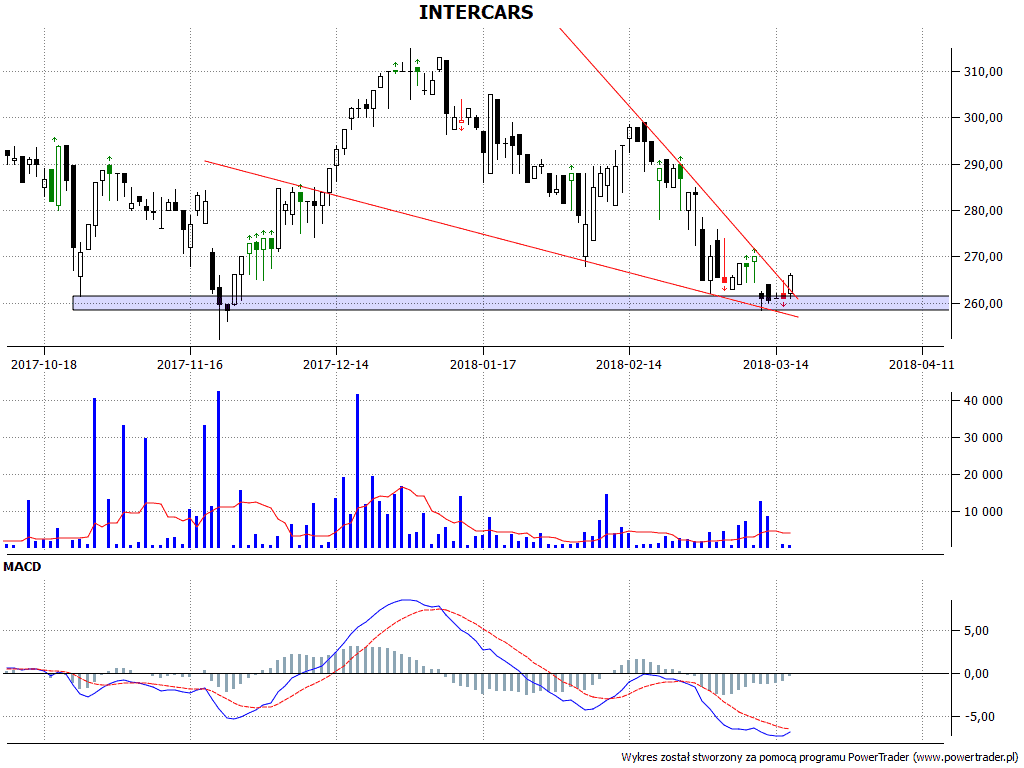Viewport: 1024px width, 768px height.
Task: Click the 310,00 price axis label
Action: pyautogui.click(x=984, y=72)
